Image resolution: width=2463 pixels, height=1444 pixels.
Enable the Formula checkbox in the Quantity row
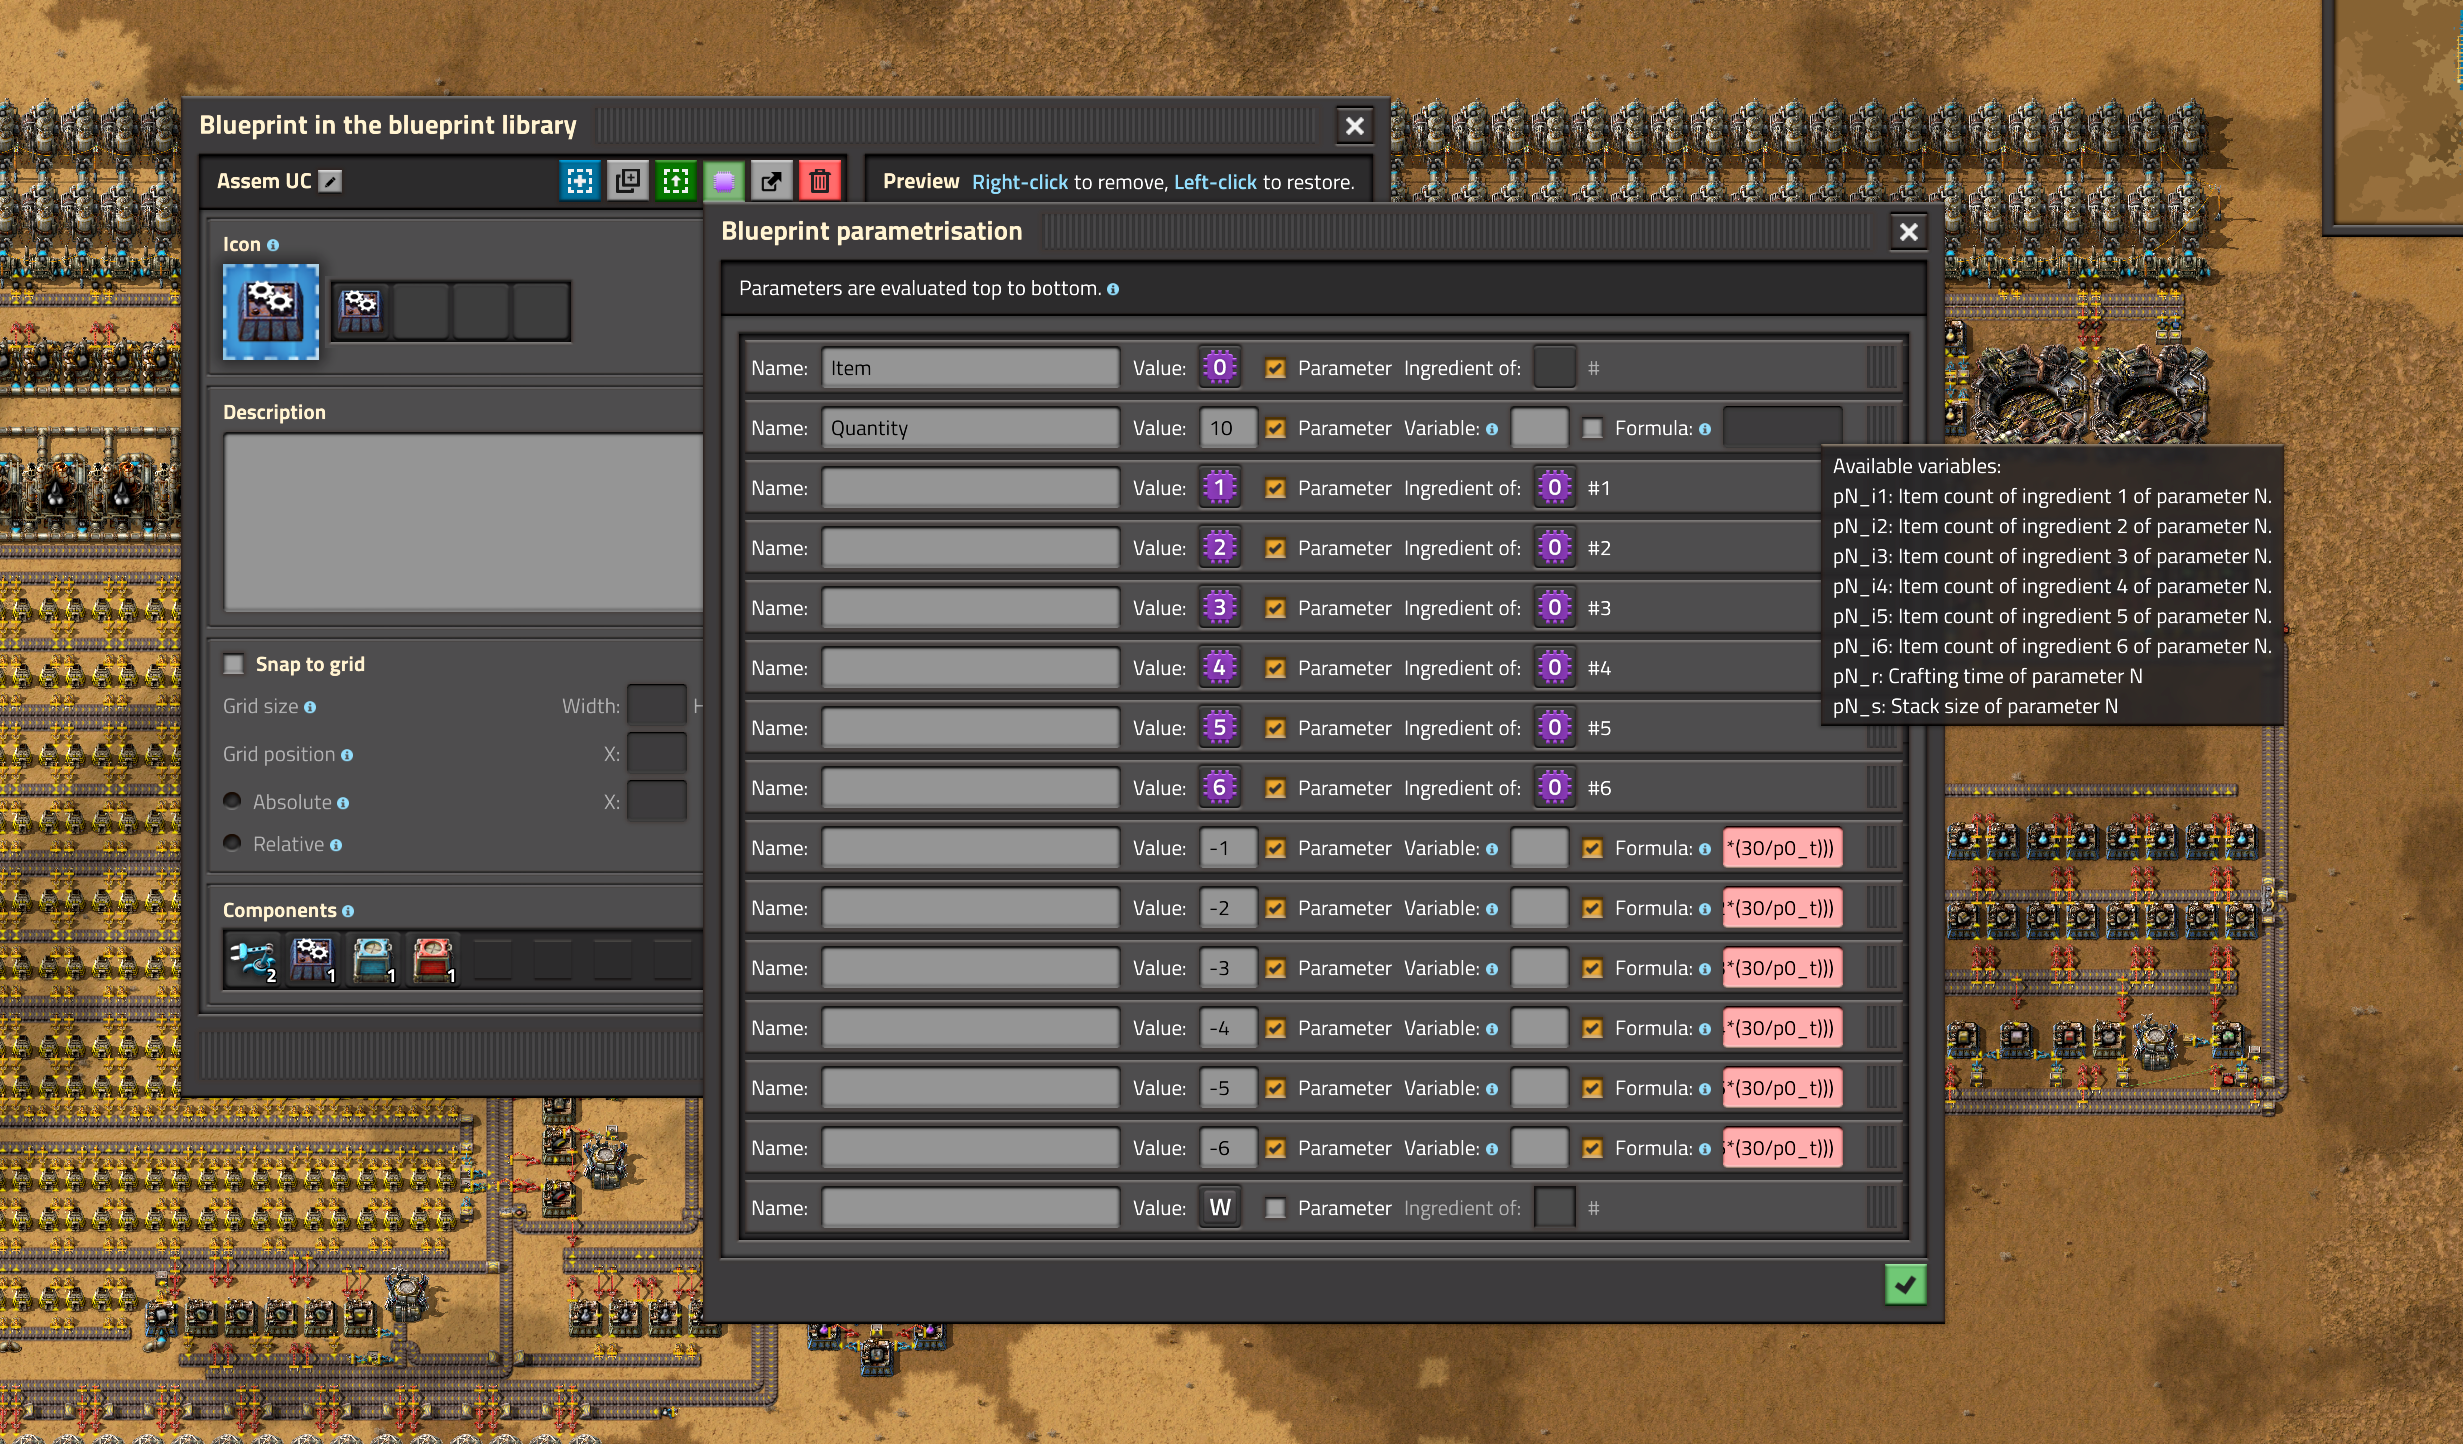tap(1592, 428)
